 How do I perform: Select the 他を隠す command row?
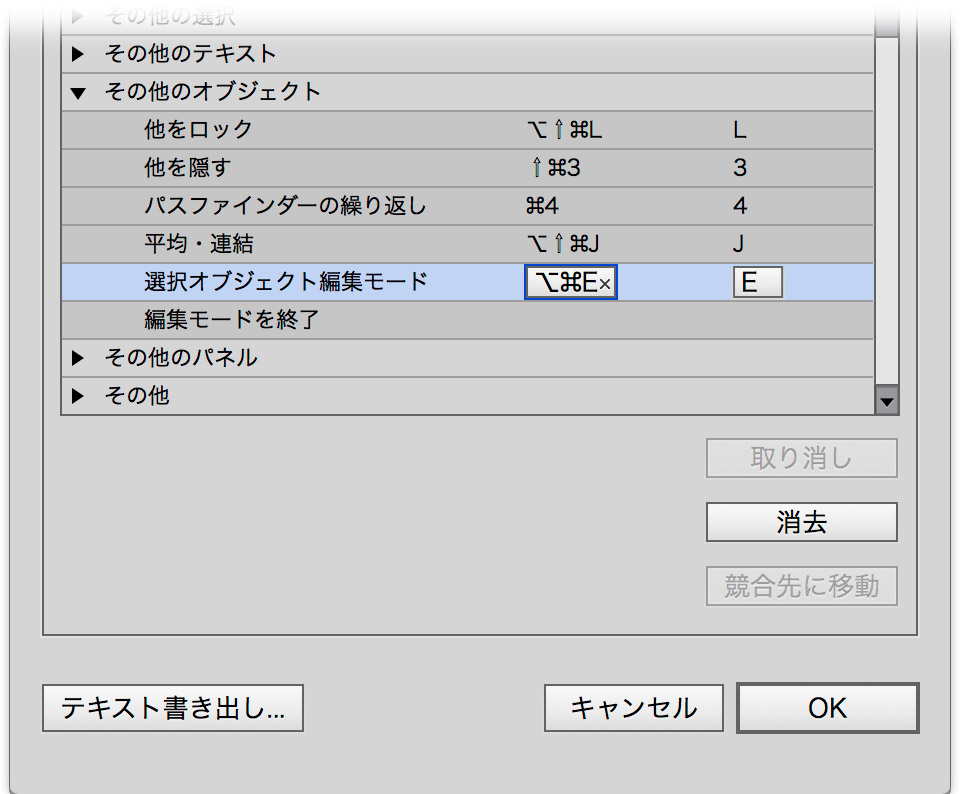click(x=467, y=168)
